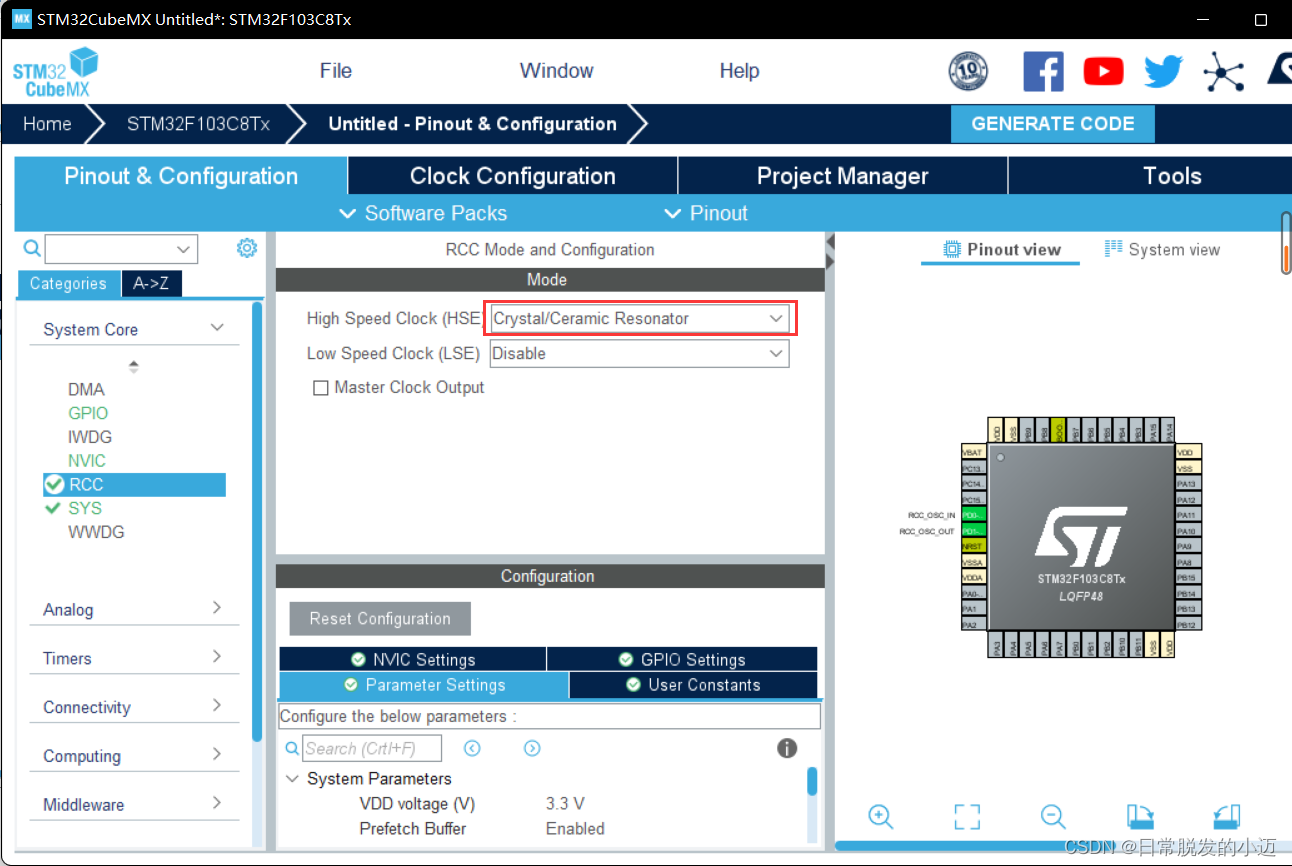The width and height of the screenshot is (1292, 866).
Task: Select the A->Z sorting tab
Action: [x=151, y=284]
